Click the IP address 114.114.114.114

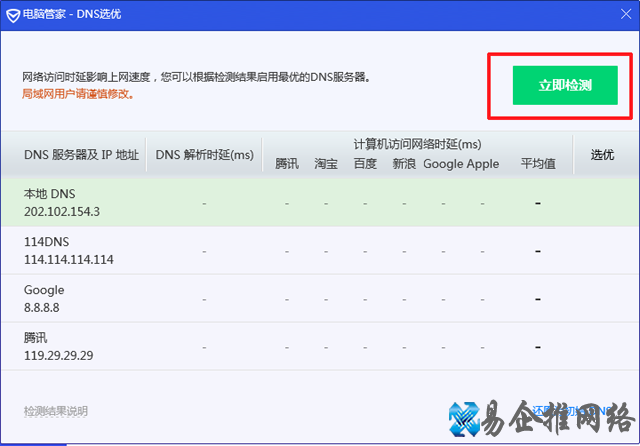(69, 260)
